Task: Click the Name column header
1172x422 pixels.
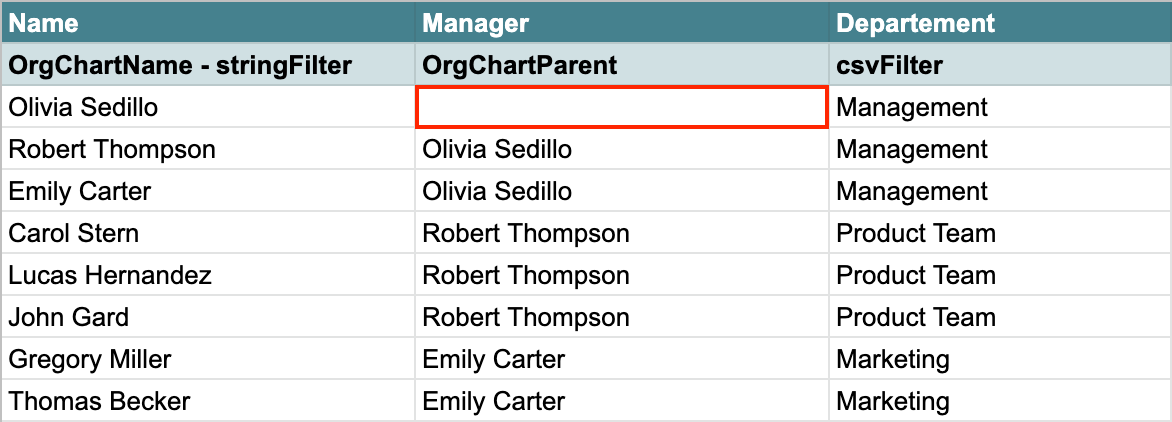Action: pos(208,22)
